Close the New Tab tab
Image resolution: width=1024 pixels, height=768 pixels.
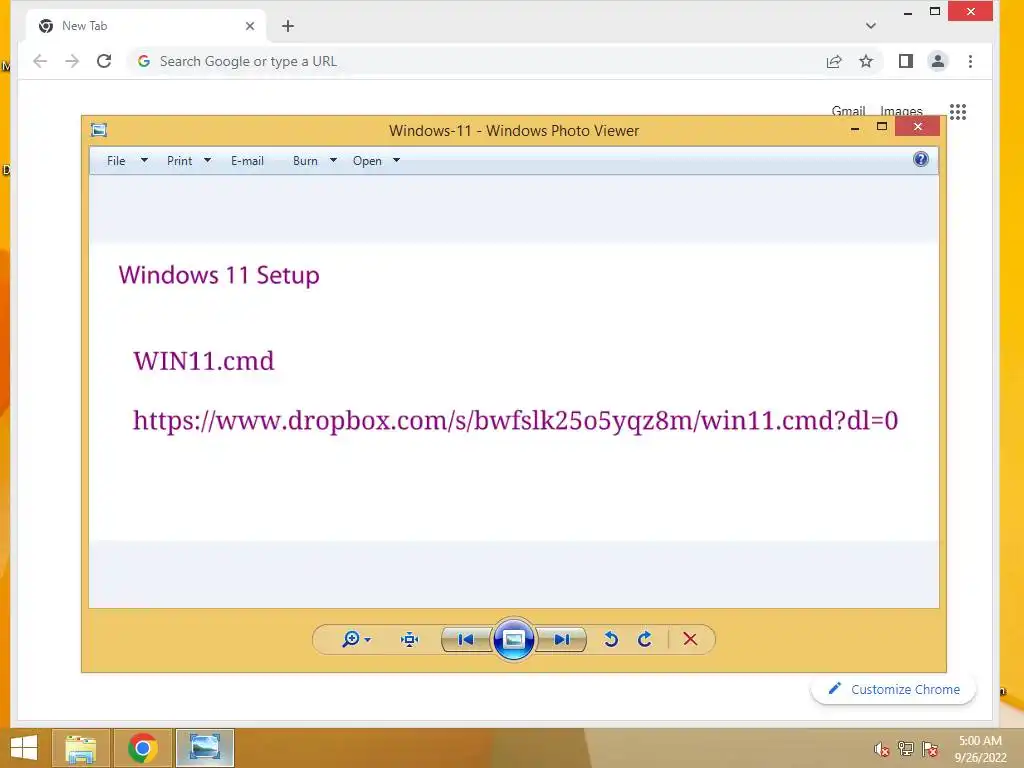249,26
